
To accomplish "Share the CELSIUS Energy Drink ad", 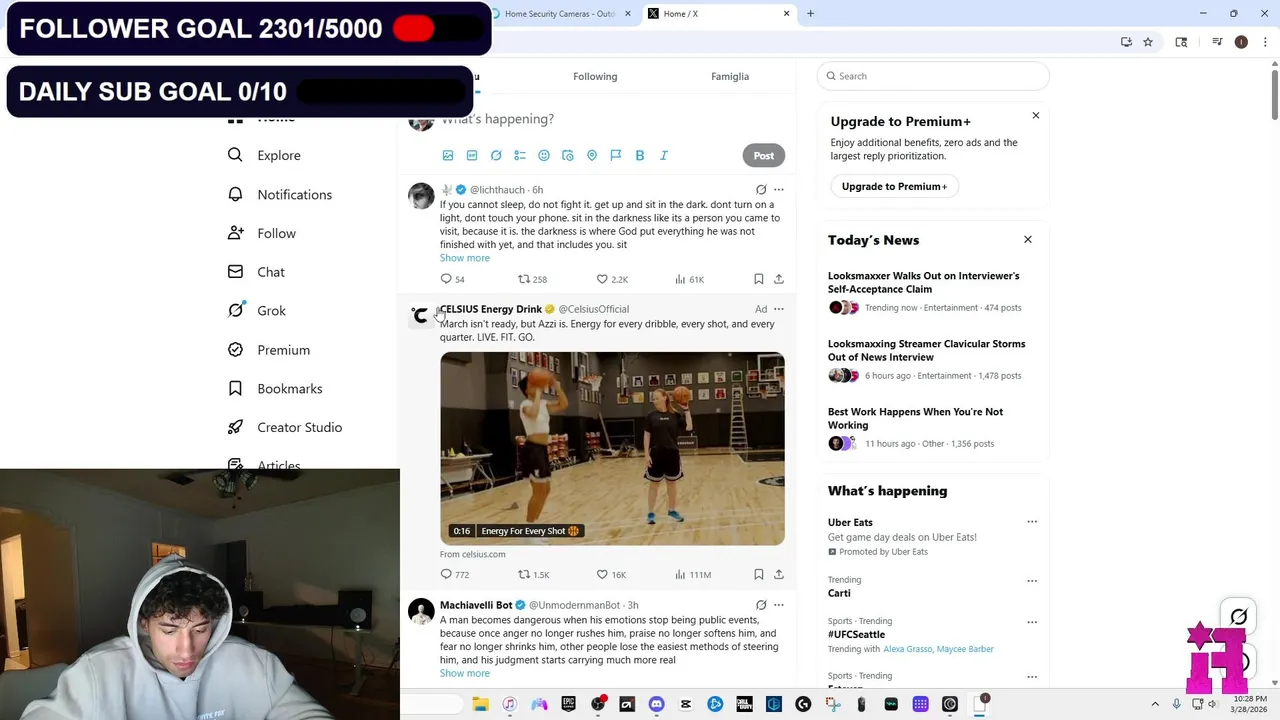I will (x=779, y=574).
